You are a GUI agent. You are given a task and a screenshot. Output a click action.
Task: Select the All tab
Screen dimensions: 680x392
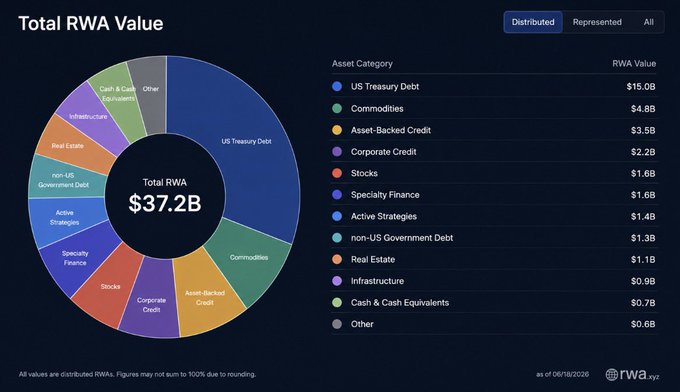[648, 22]
